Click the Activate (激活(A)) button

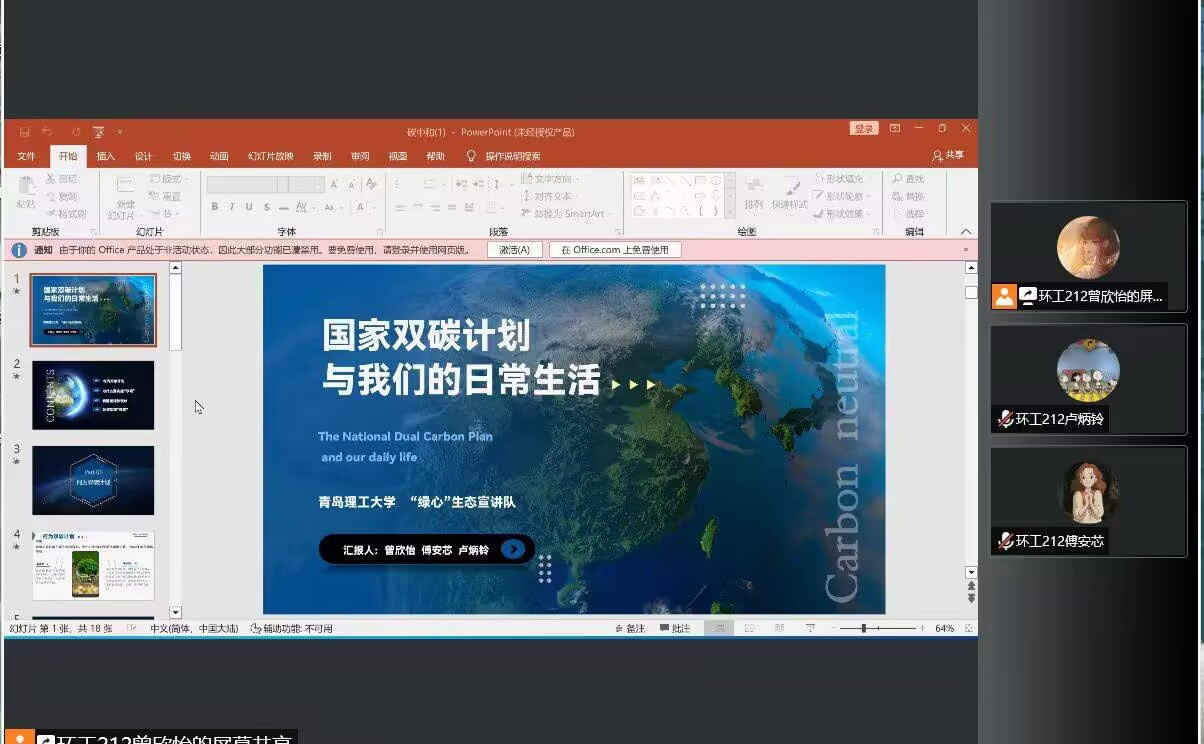coord(514,250)
